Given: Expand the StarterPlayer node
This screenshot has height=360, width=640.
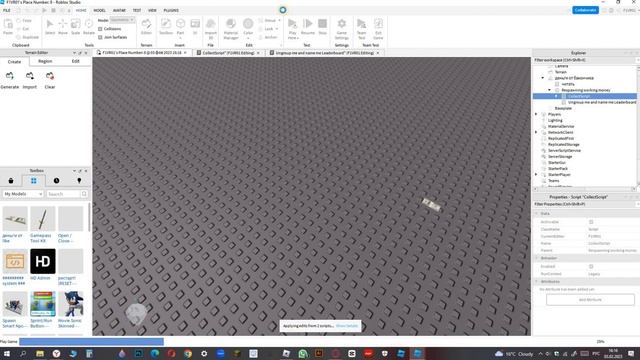Looking at the screenshot, I should pos(536,174).
